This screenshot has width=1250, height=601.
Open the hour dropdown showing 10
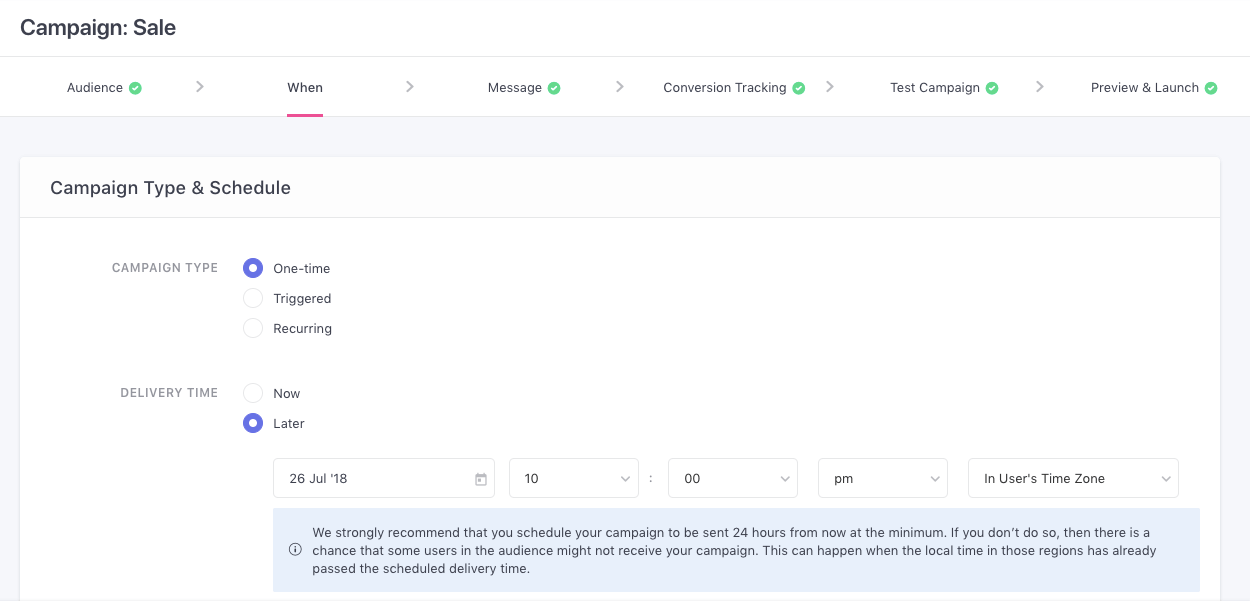click(573, 478)
